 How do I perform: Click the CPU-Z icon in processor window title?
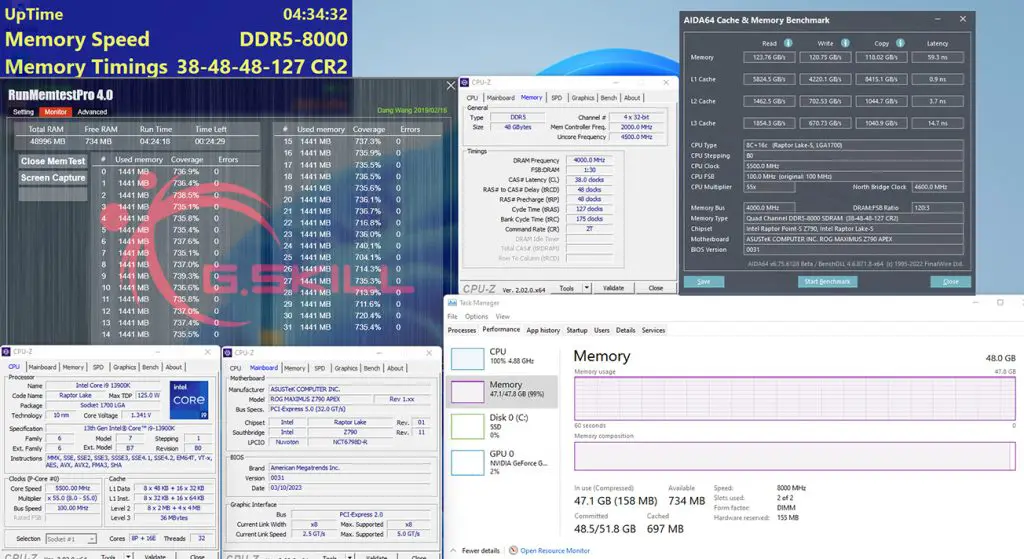coord(7,351)
